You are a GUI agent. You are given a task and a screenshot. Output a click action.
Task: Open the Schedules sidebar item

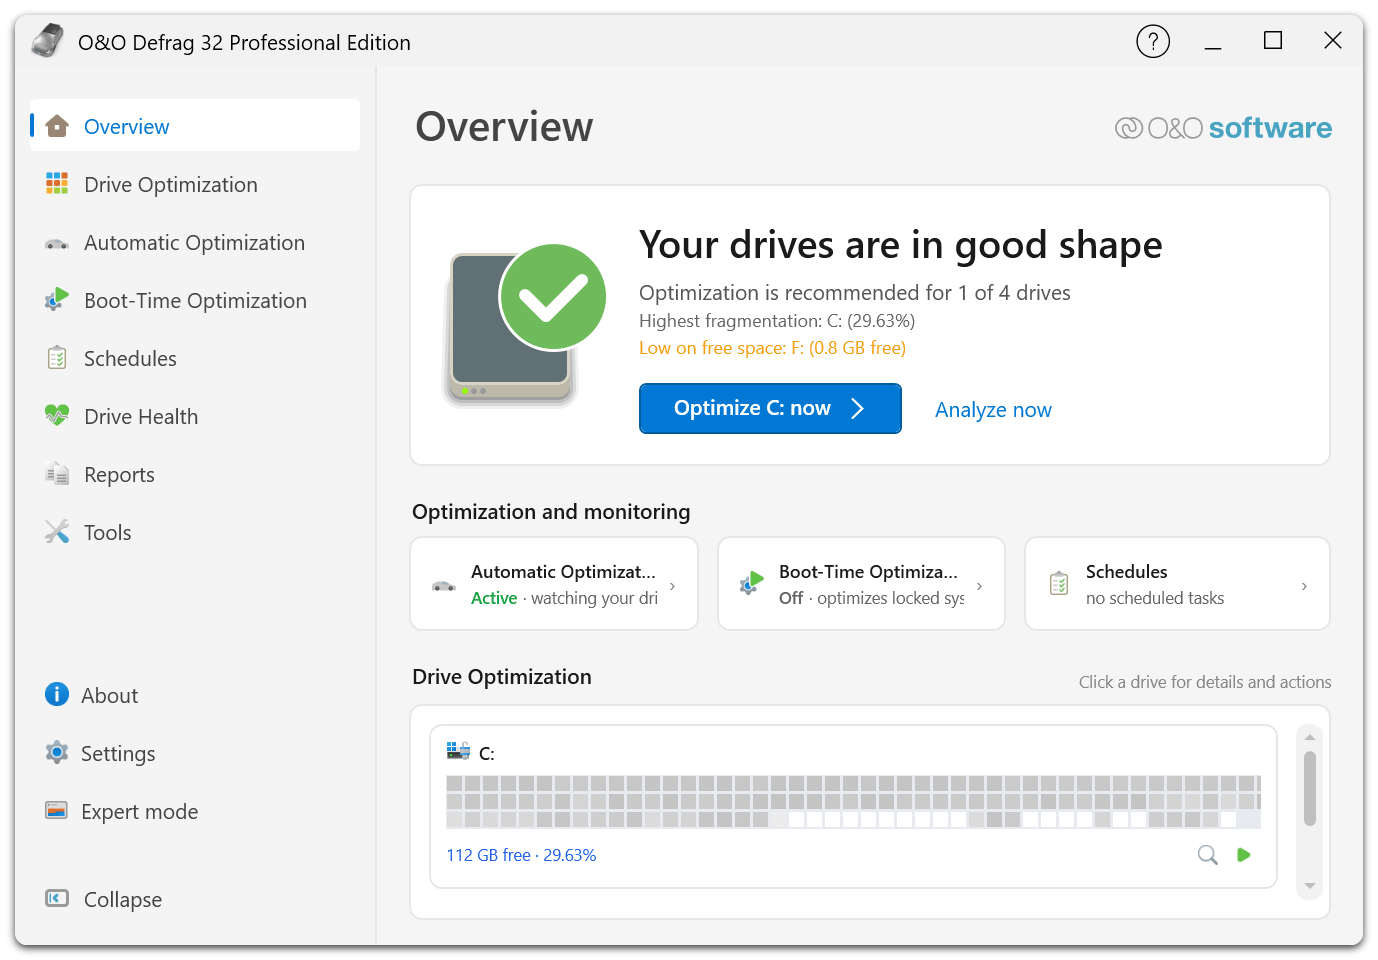(x=195, y=358)
